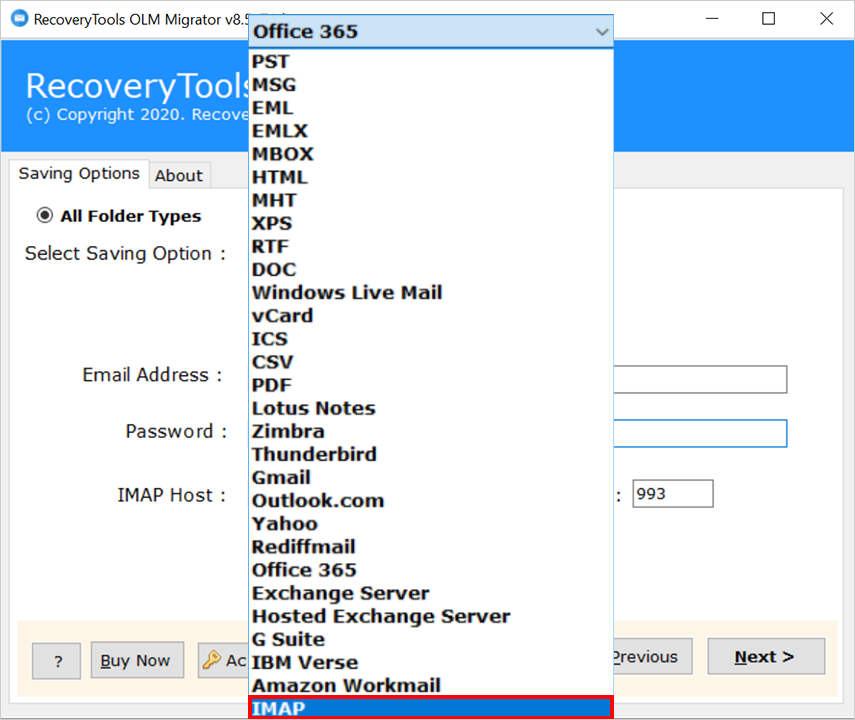Choose XPS in the dropdown
Viewport: 855px width, 720px height.
431,223
